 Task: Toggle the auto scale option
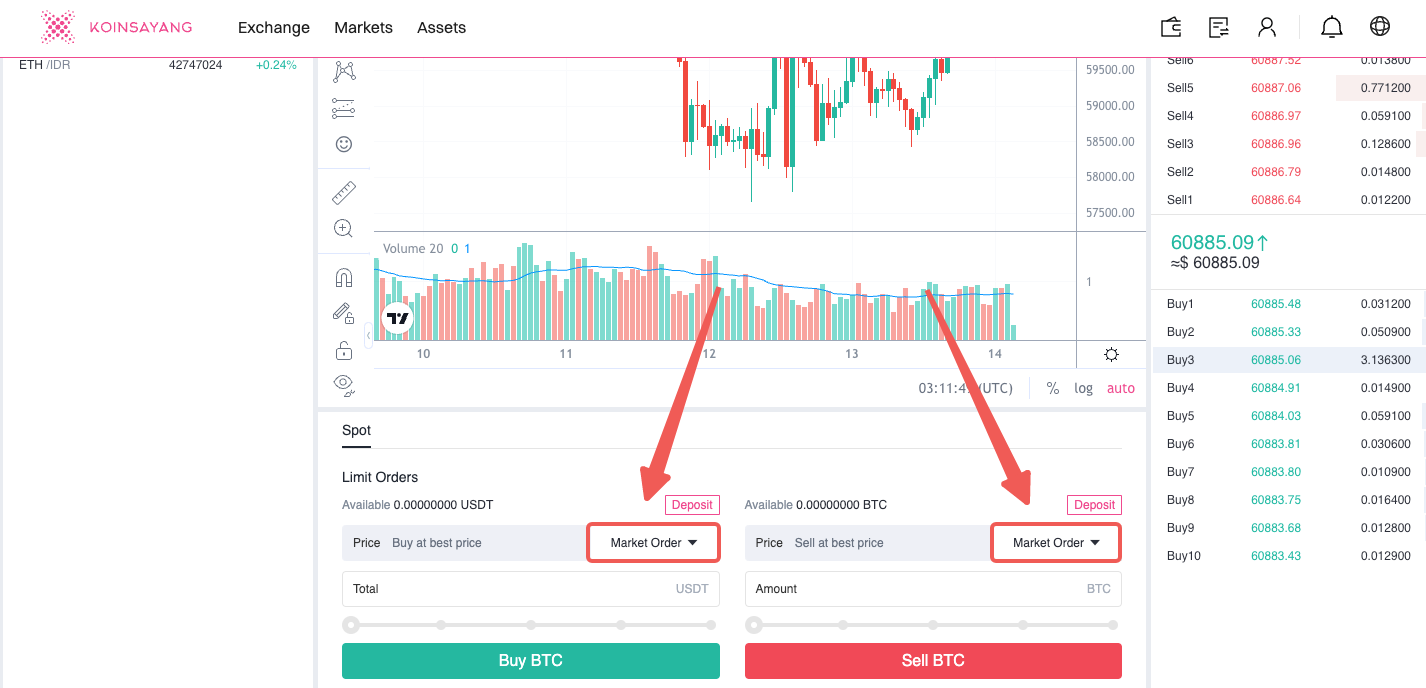tap(1121, 388)
